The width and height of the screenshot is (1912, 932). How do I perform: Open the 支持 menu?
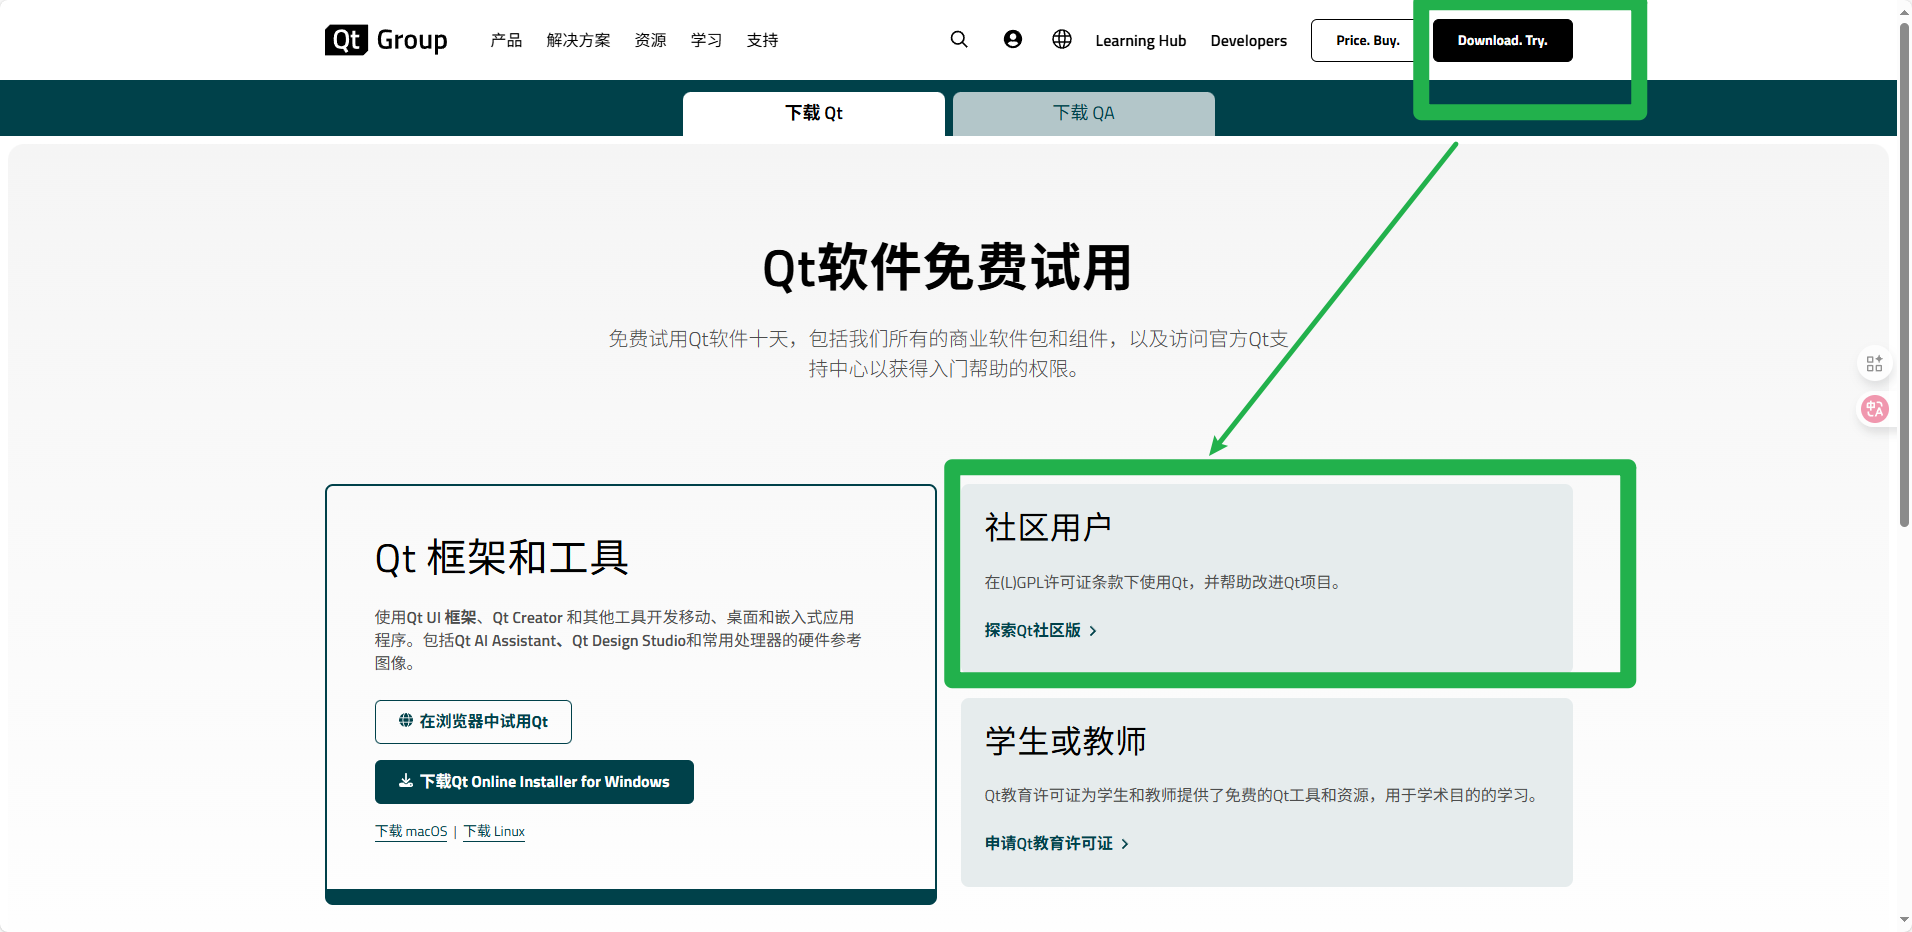[x=762, y=40]
